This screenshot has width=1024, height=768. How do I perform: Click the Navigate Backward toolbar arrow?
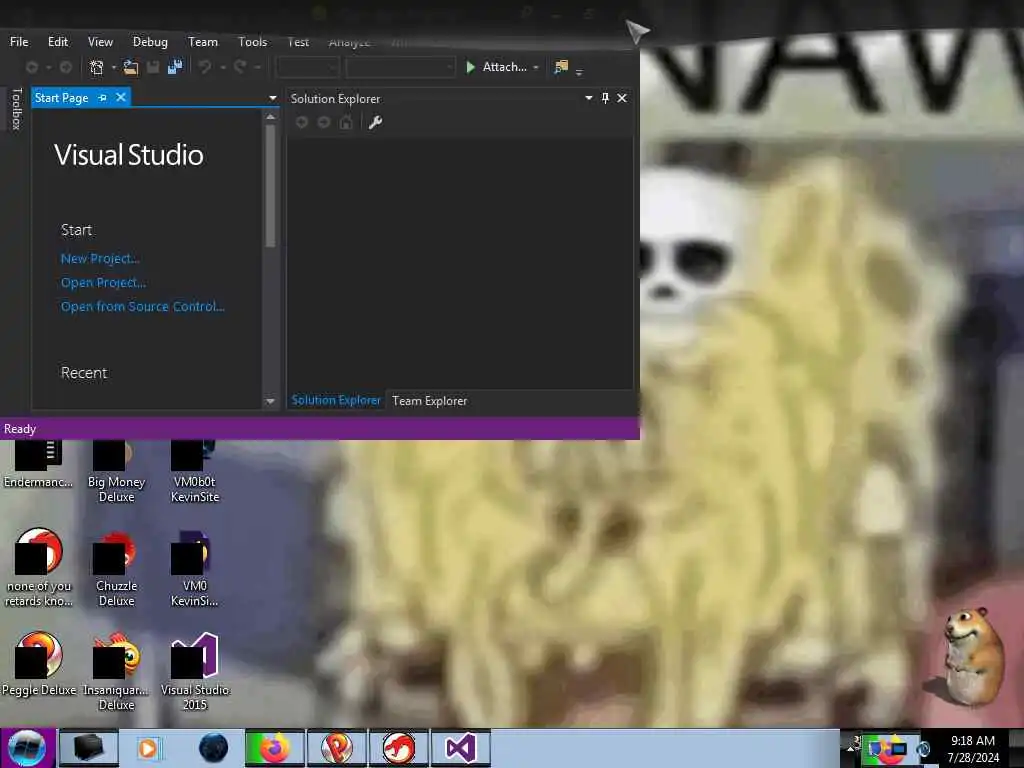pos(31,67)
